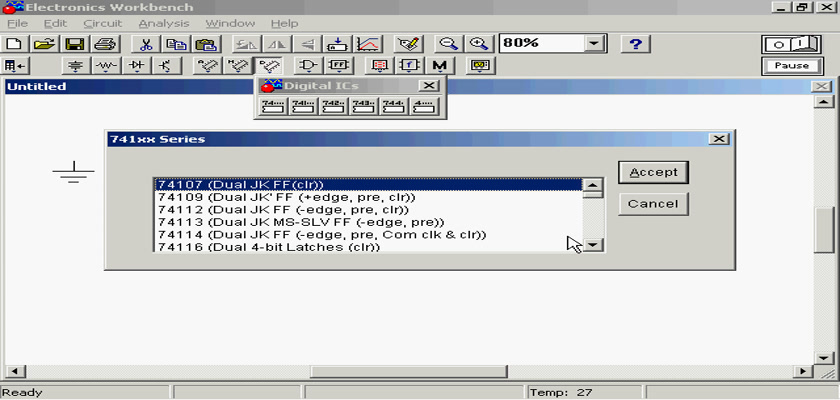Open Indicators parts bin

[380, 66]
